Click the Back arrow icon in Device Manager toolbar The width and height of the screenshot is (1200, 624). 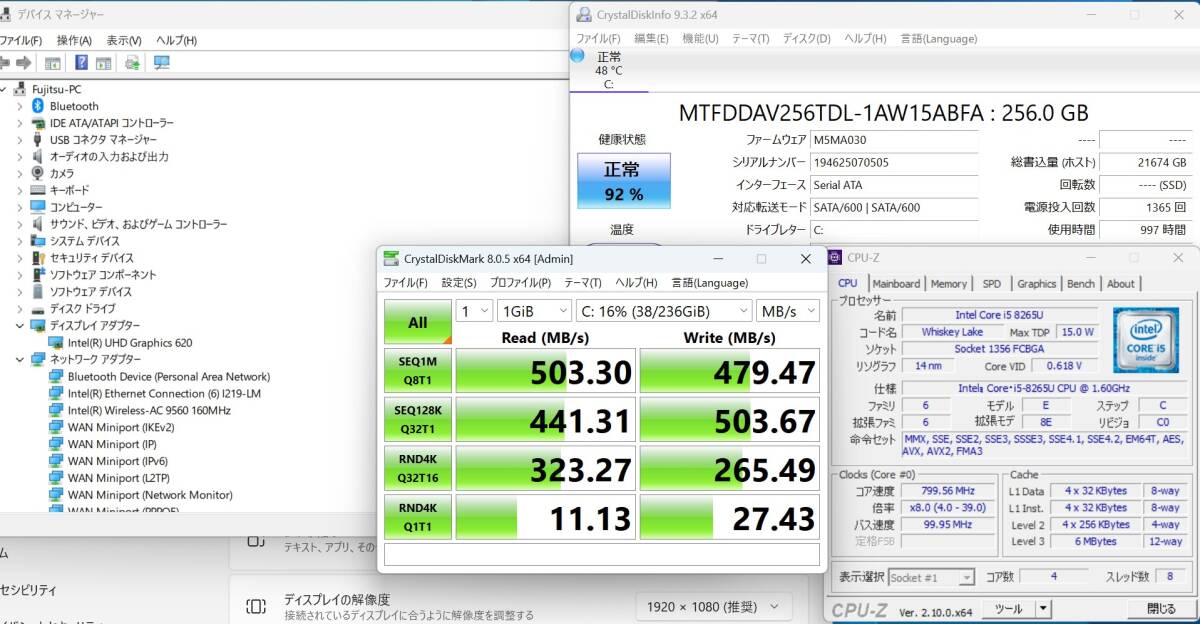pyautogui.click(x=6, y=62)
